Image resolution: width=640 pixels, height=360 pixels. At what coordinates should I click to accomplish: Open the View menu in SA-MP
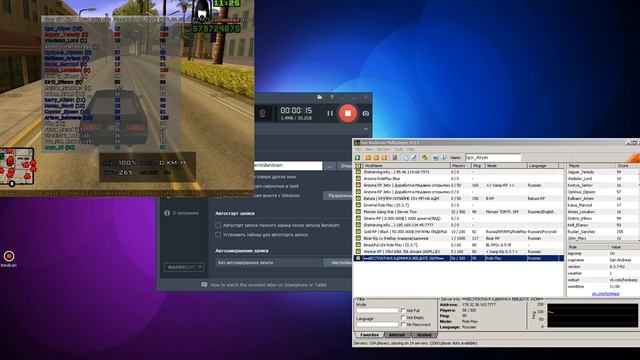(369, 149)
